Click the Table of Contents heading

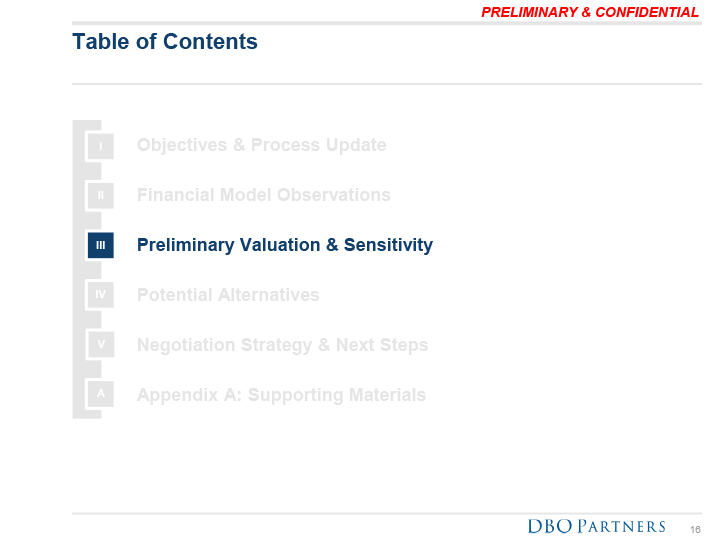point(165,42)
